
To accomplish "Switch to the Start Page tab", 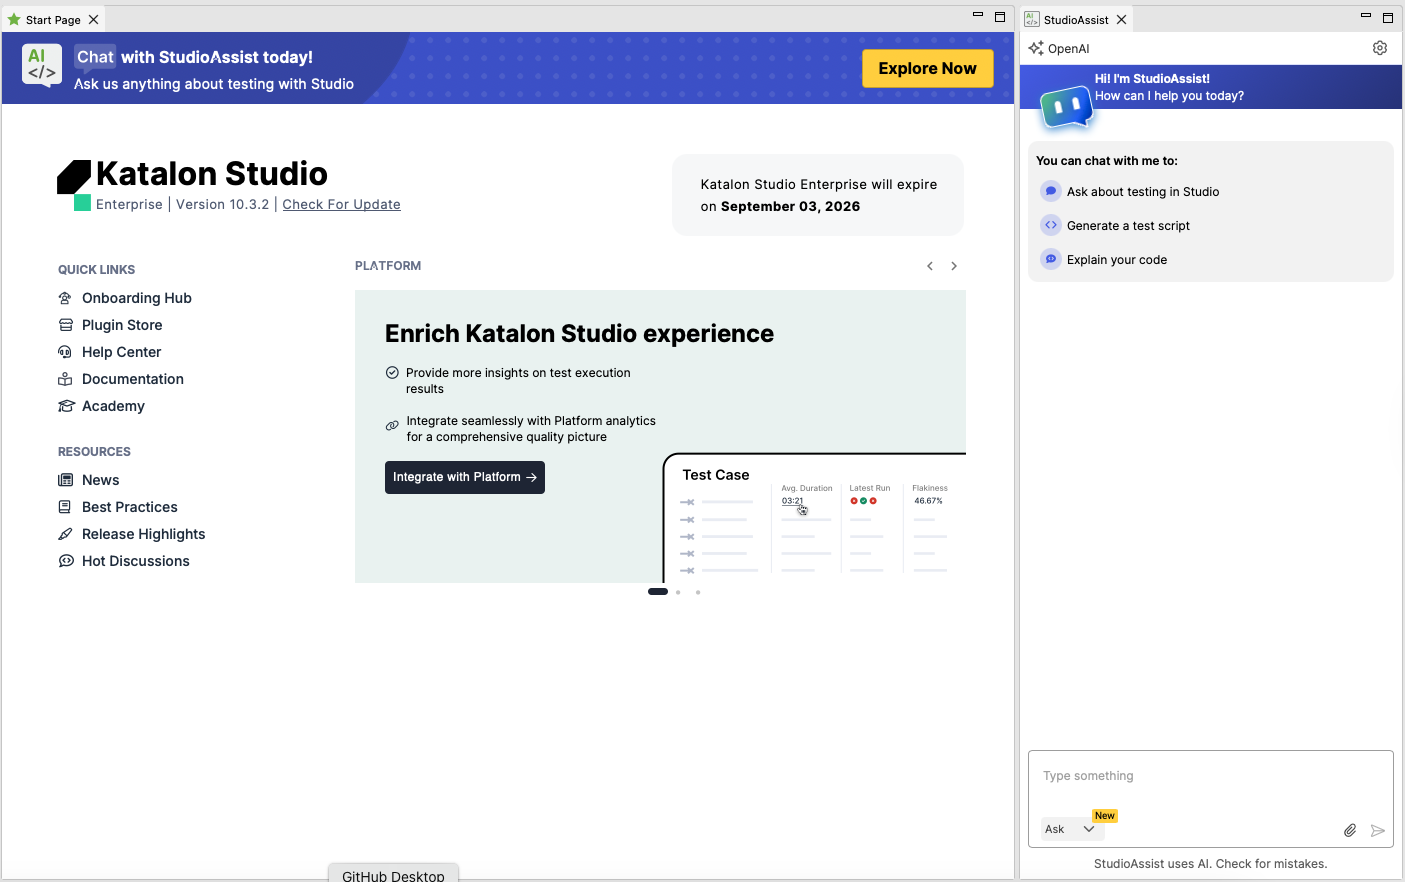I will point(53,20).
